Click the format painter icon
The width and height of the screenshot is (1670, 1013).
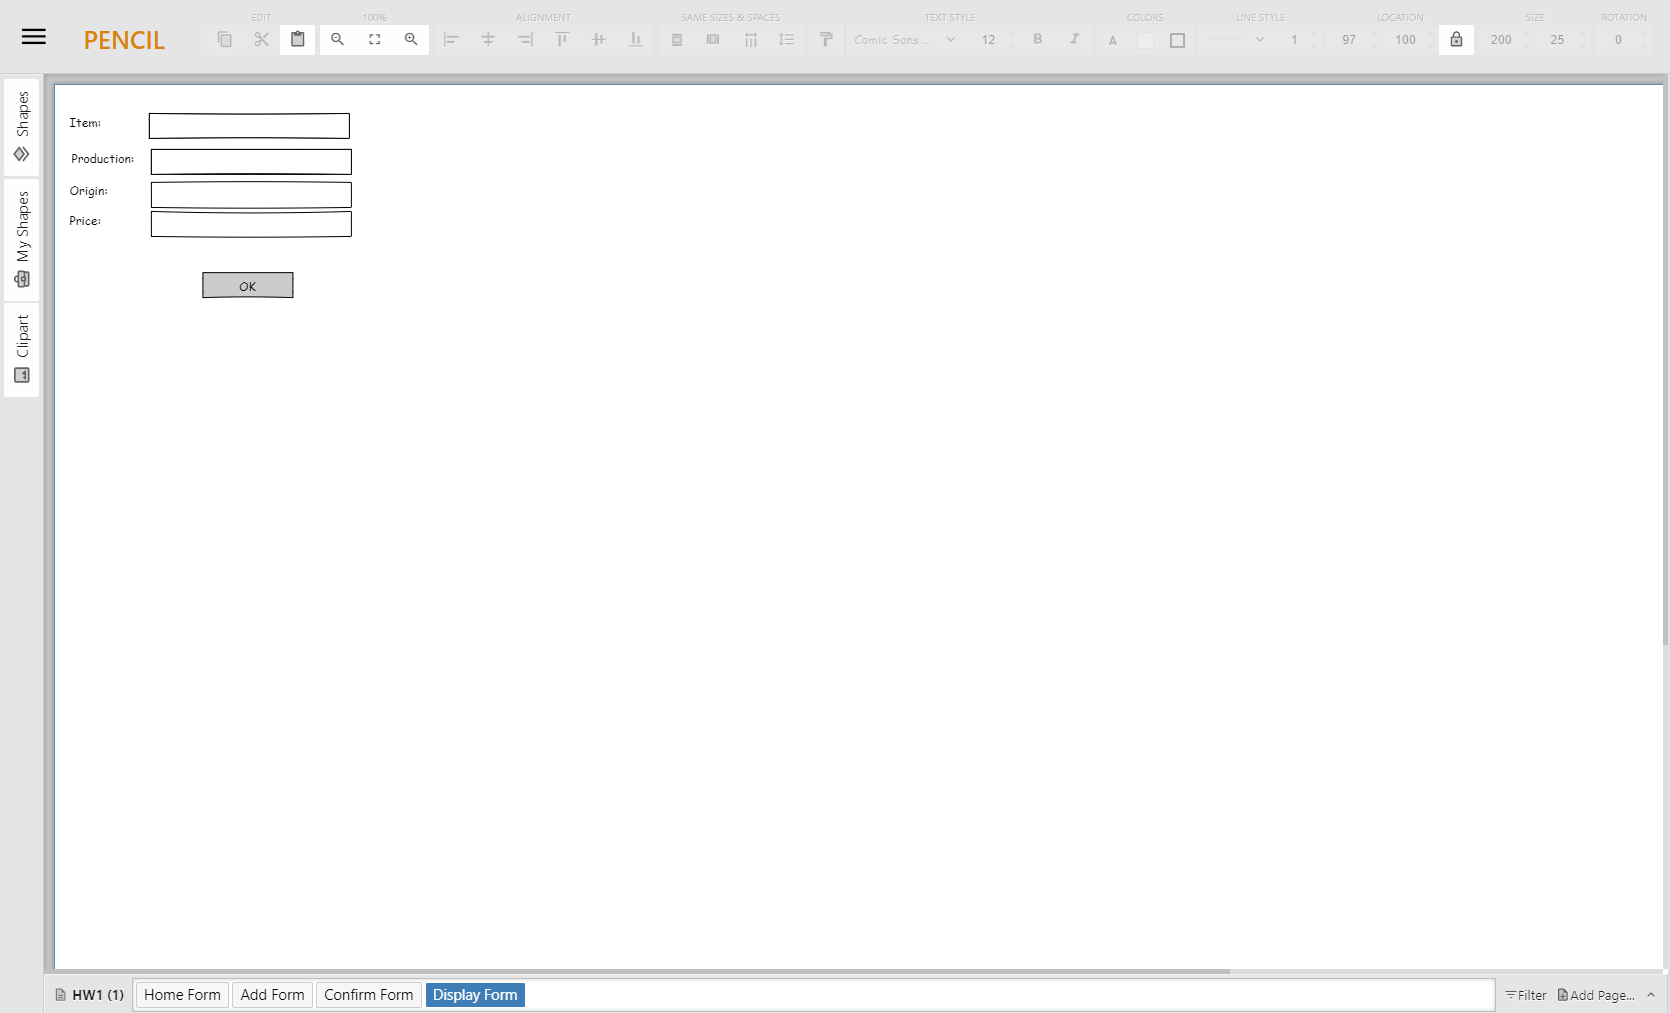point(826,40)
